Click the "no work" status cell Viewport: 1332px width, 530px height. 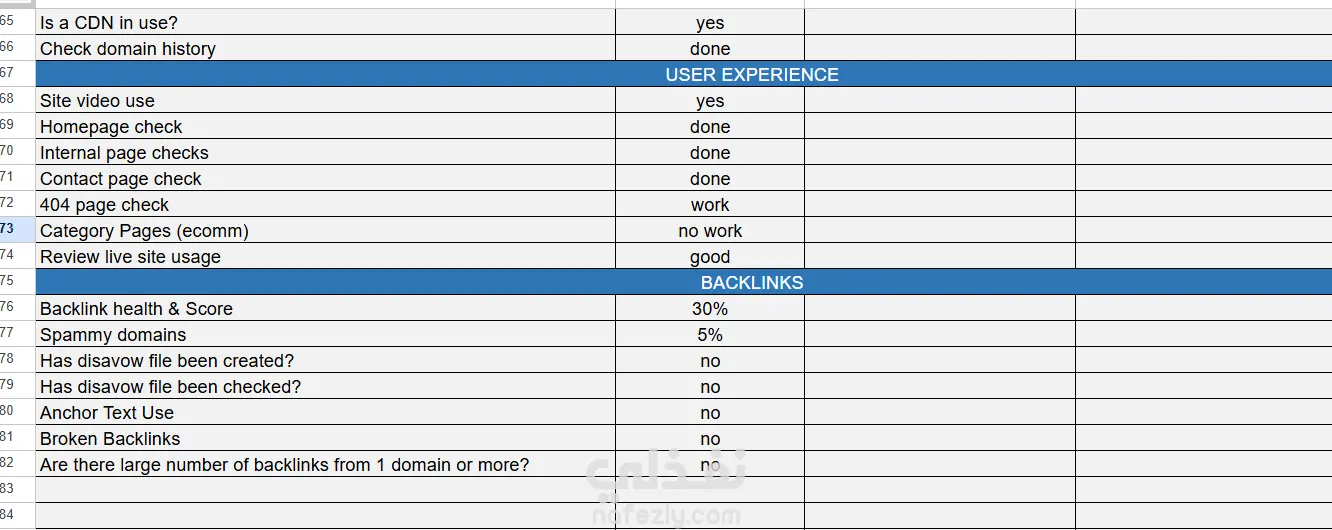pos(710,231)
